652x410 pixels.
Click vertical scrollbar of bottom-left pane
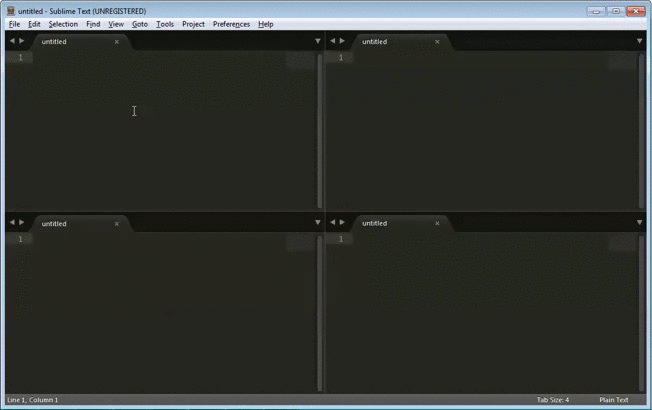[320, 314]
